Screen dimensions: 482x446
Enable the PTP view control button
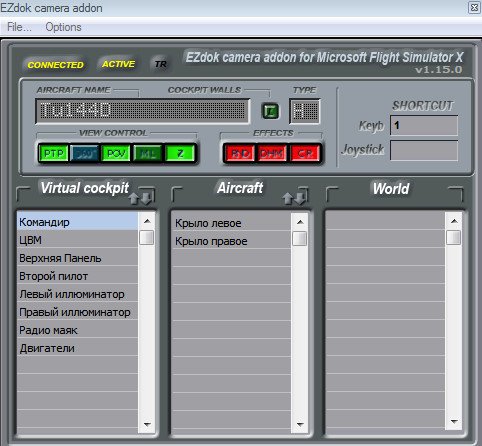(x=54, y=153)
